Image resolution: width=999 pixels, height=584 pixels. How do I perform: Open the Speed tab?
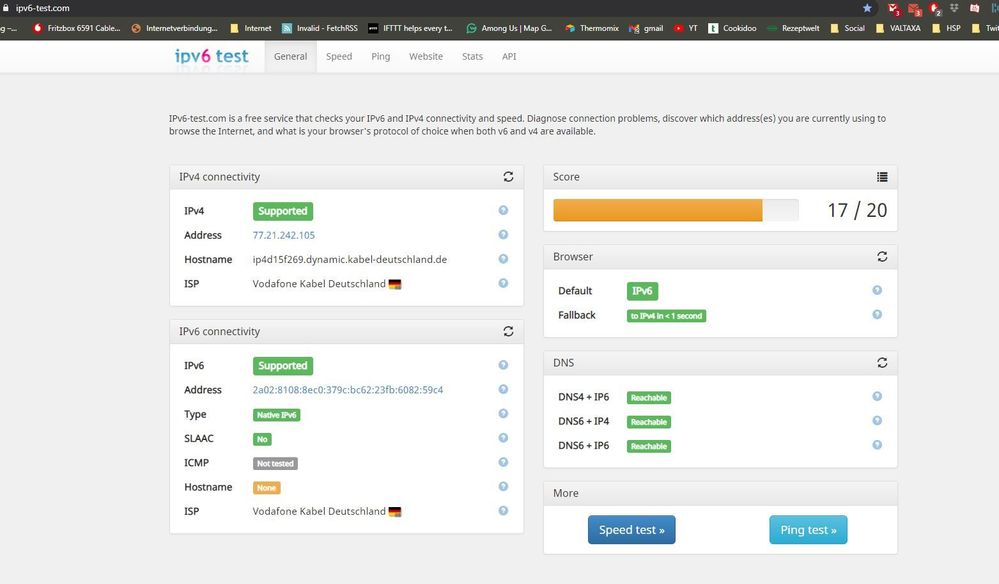tap(339, 56)
